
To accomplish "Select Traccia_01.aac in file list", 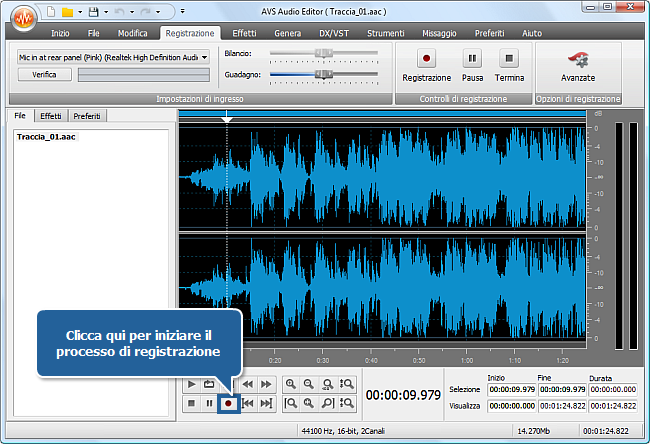I will click(x=47, y=136).
